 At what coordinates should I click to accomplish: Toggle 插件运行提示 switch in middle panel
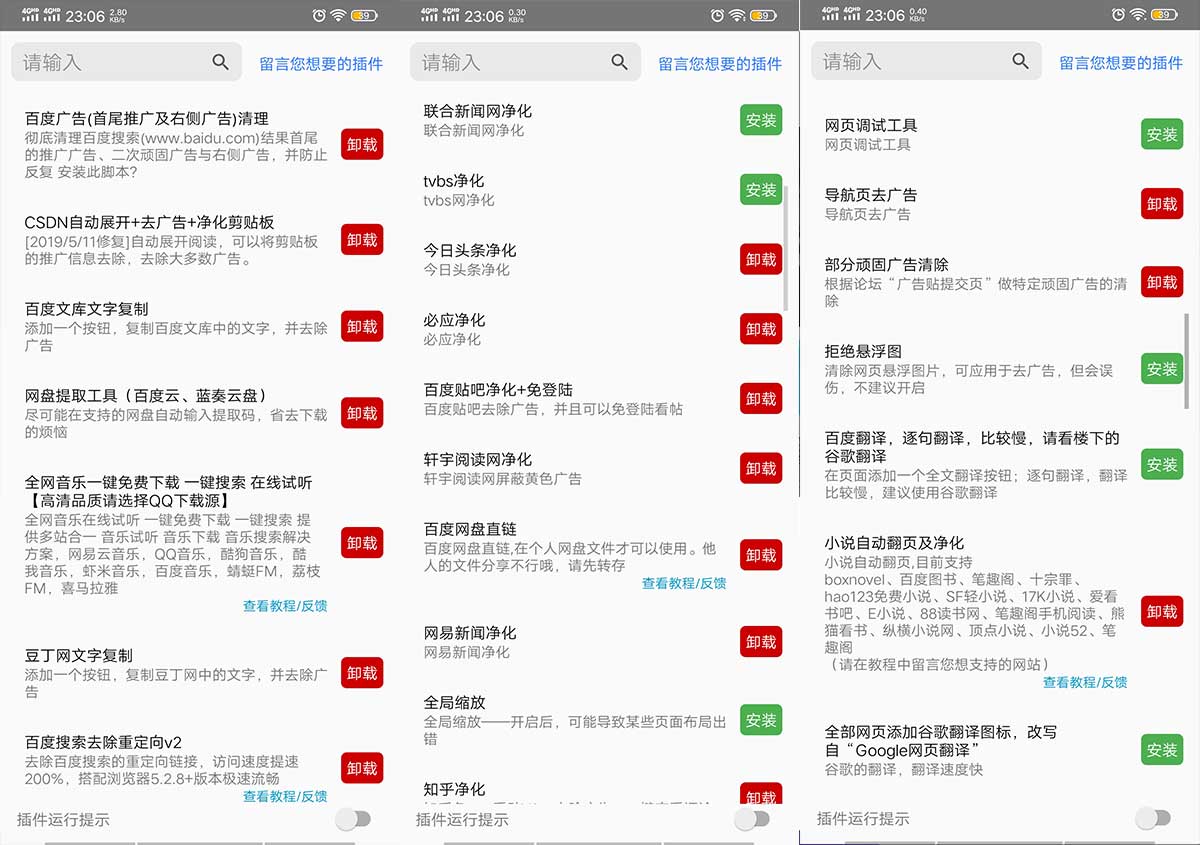(751, 819)
